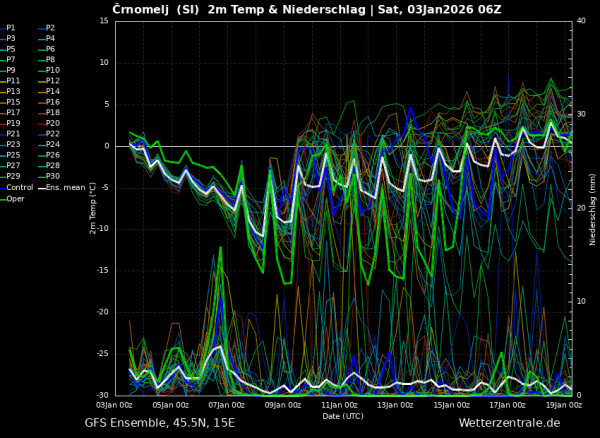The width and height of the screenshot is (600, 438).
Task: Click the P7 legend entry
Action: [x=8, y=60]
